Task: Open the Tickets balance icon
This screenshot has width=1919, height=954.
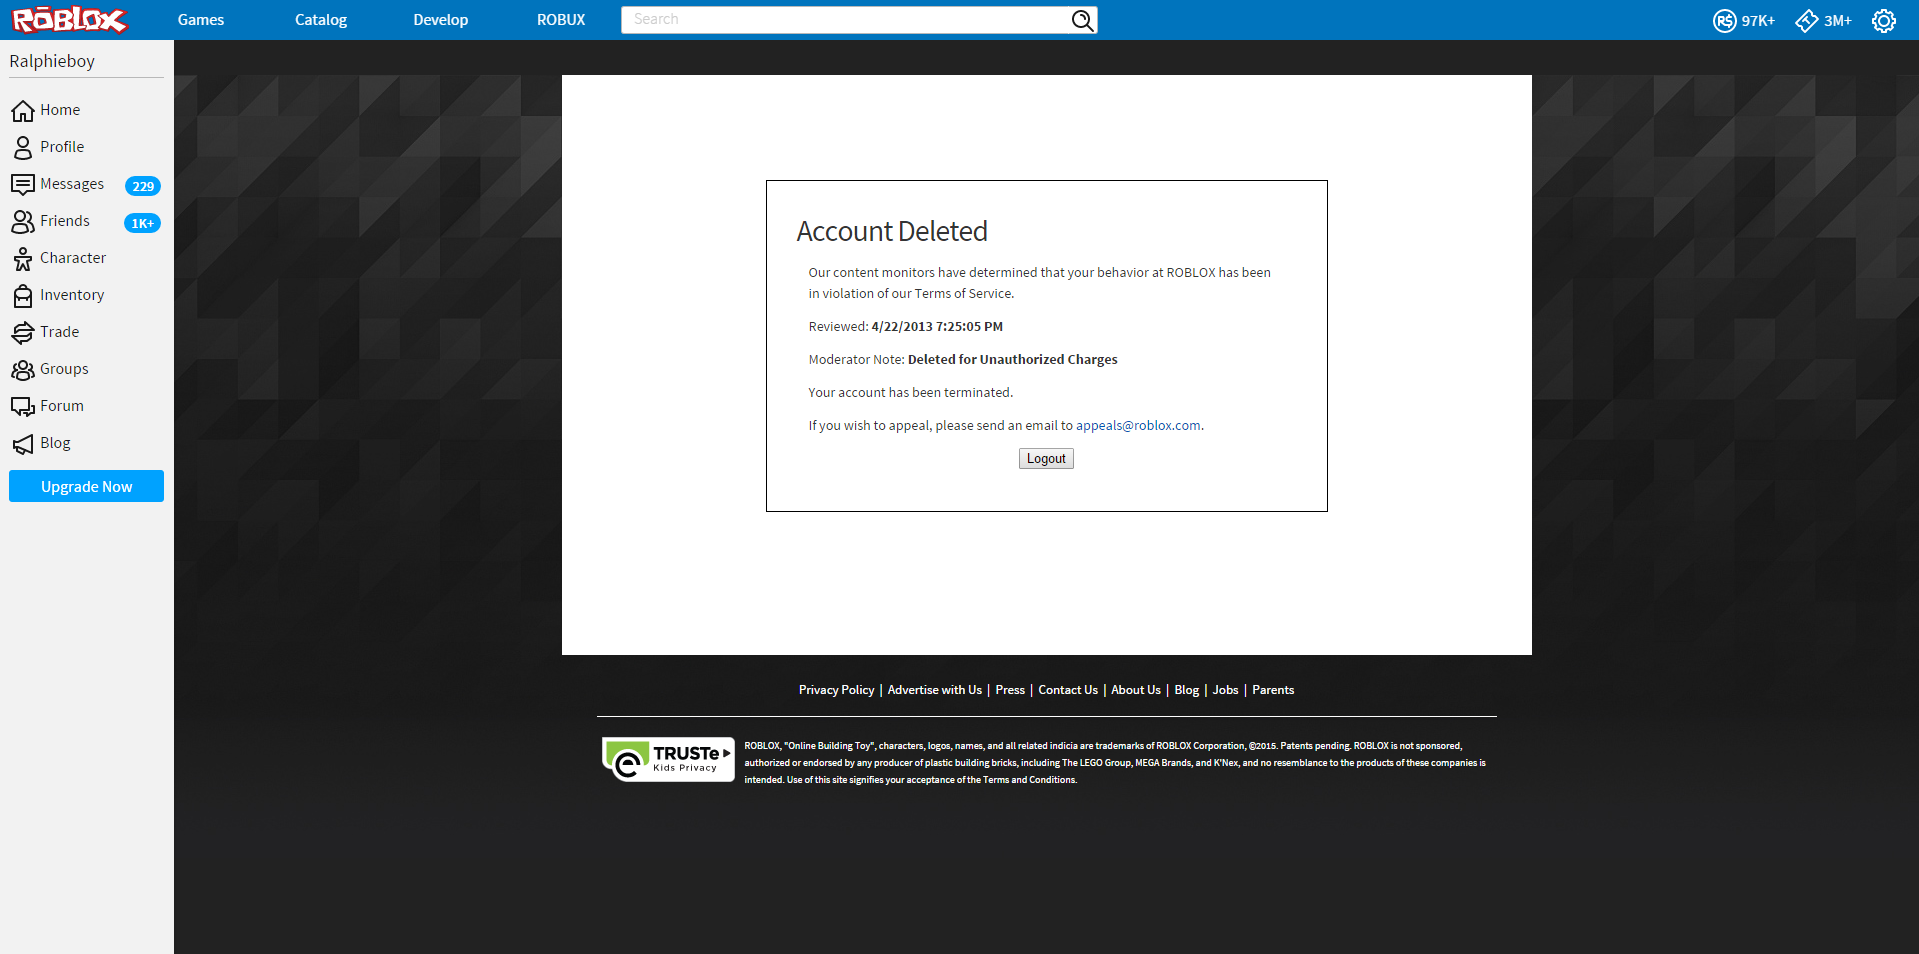Action: point(1807,20)
